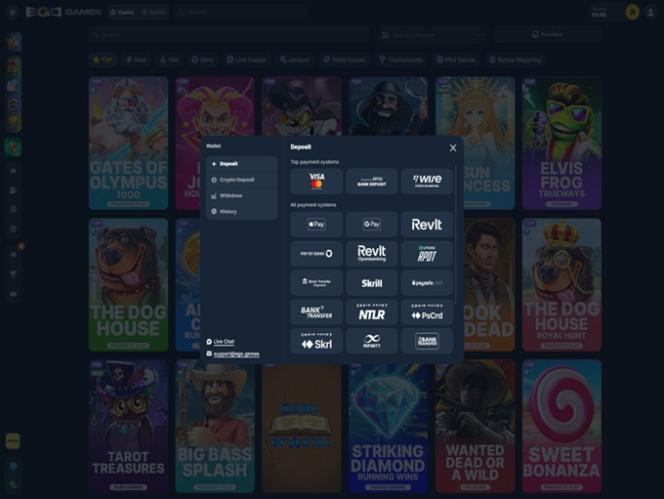Open the Withdraw wallet section
664x499 pixels.
[241, 195]
